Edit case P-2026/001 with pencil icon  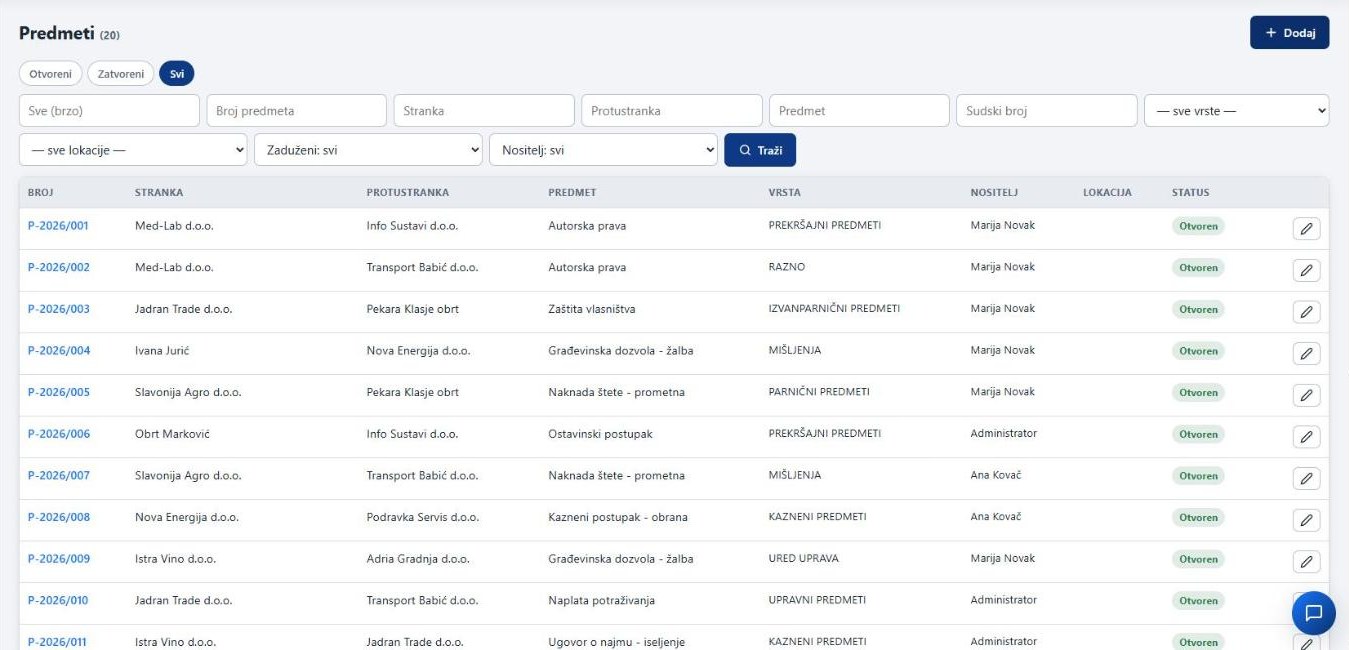[1306, 229]
